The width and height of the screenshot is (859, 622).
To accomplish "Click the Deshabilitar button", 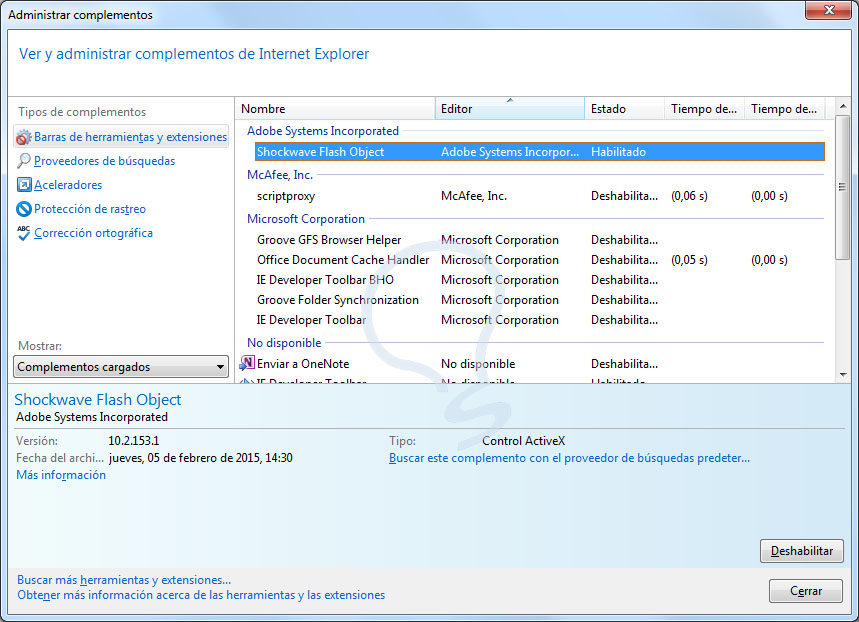I will tap(801, 551).
